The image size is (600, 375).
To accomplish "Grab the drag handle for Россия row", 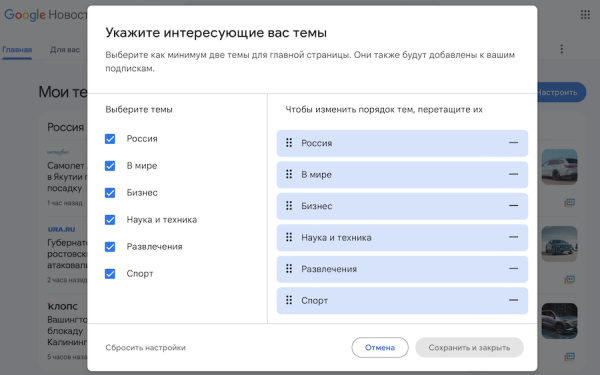I will coord(289,143).
